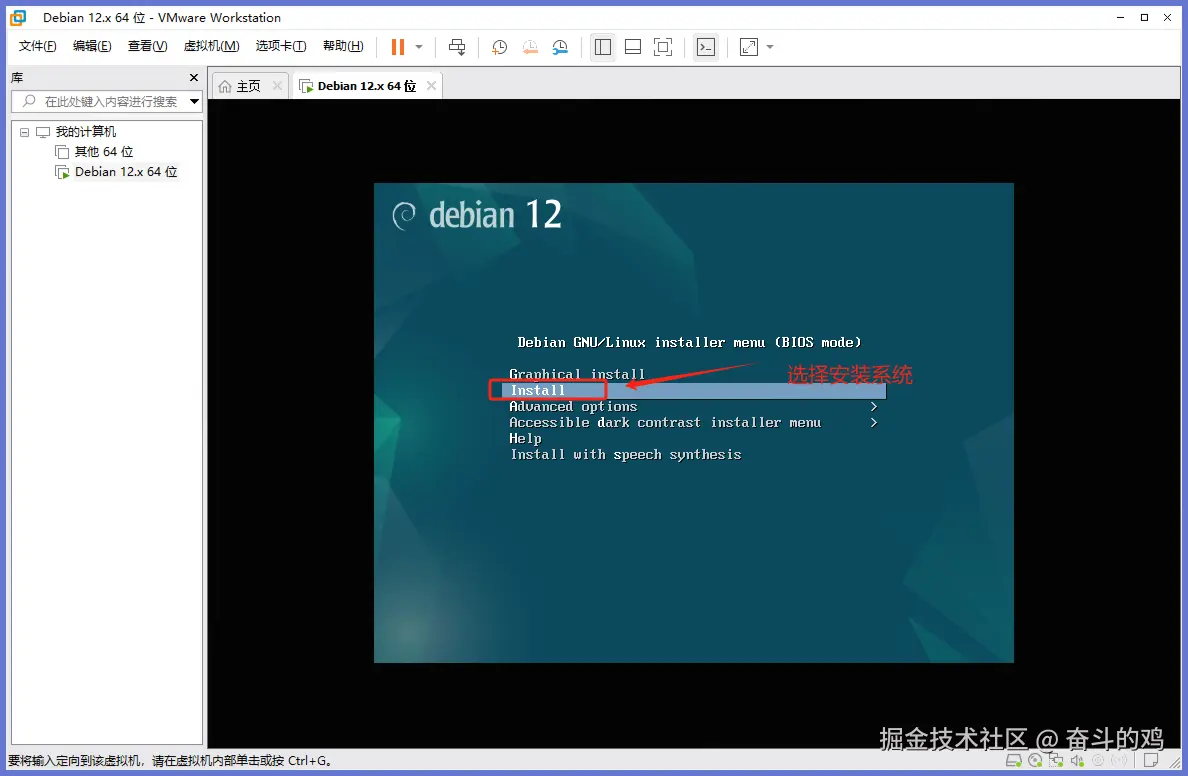
Task: Open the library search filter dropdown
Action: pyautogui.click(x=195, y=101)
